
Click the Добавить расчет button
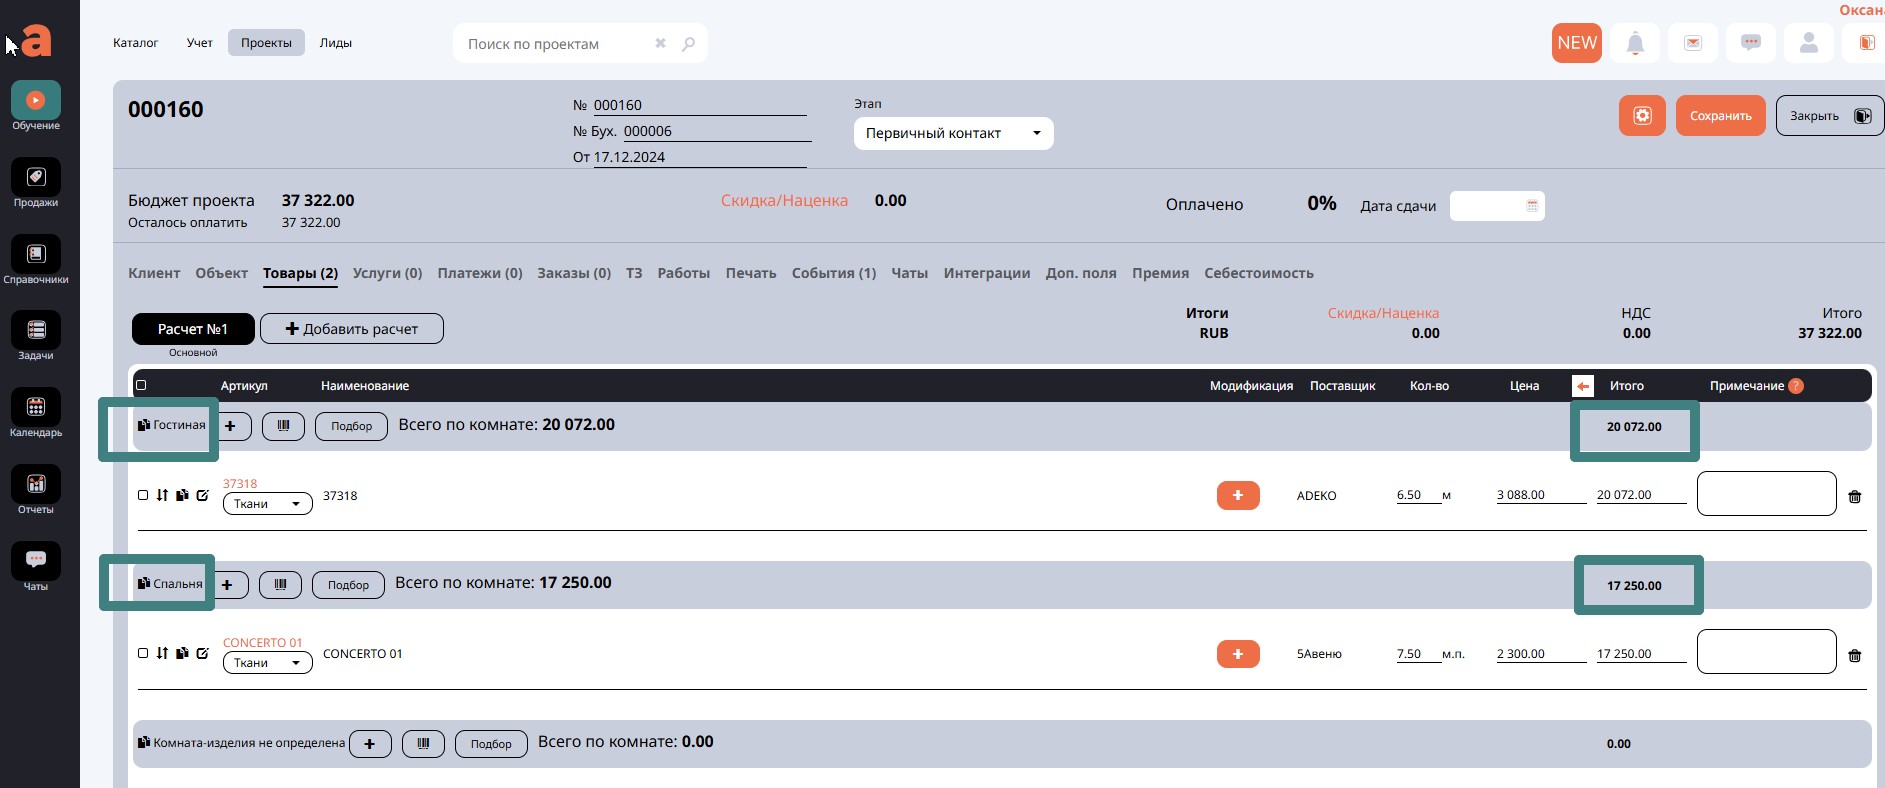(x=352, y=329)
